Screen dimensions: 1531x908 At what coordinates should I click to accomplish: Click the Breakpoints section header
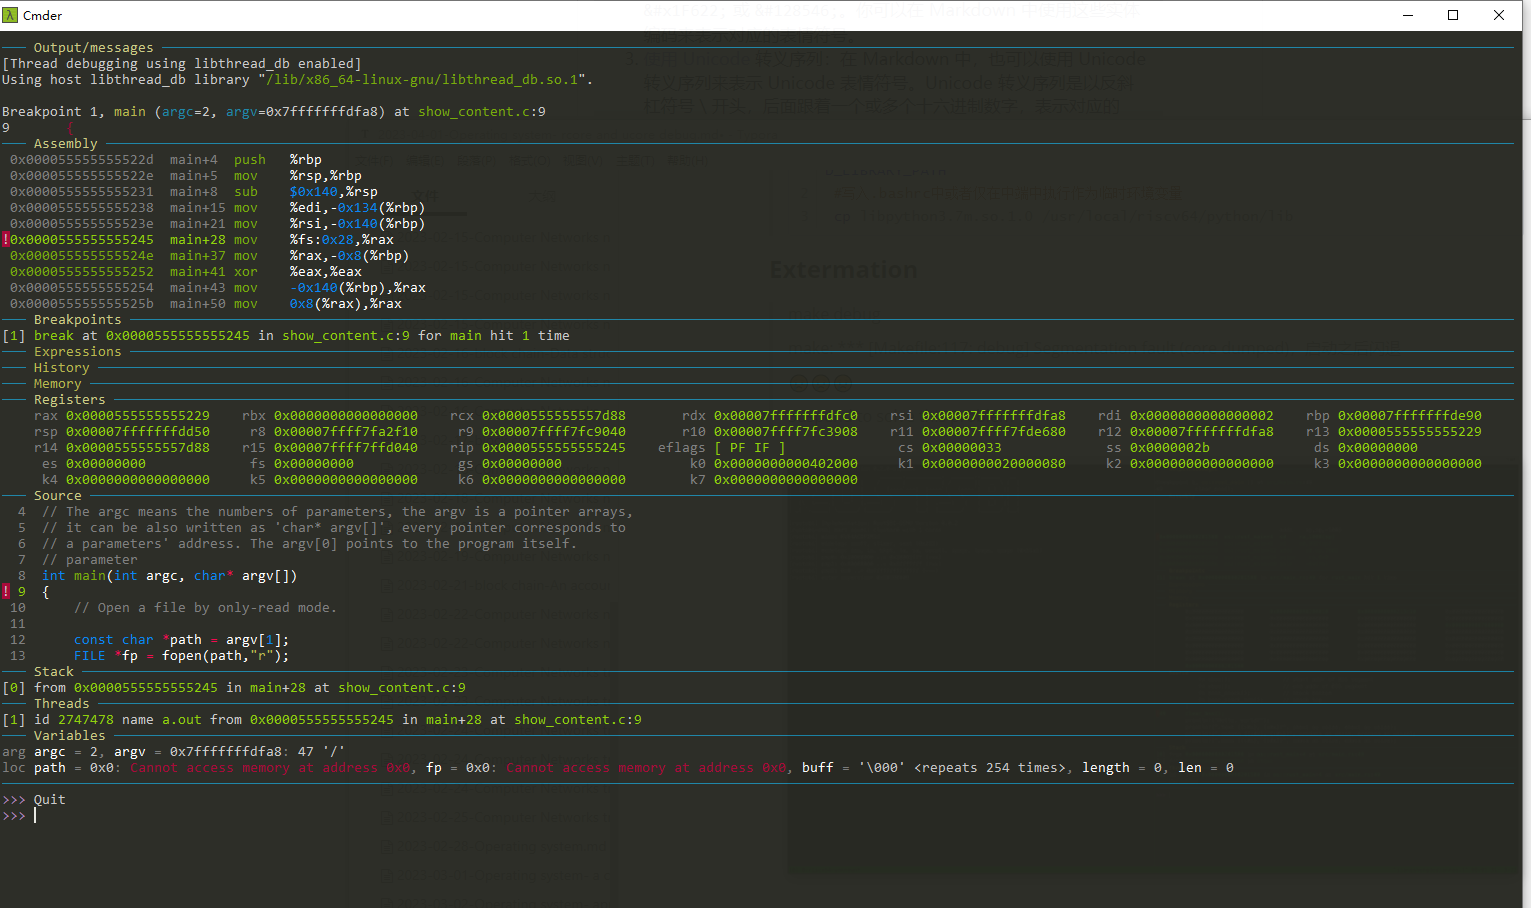tap(77, 320)
